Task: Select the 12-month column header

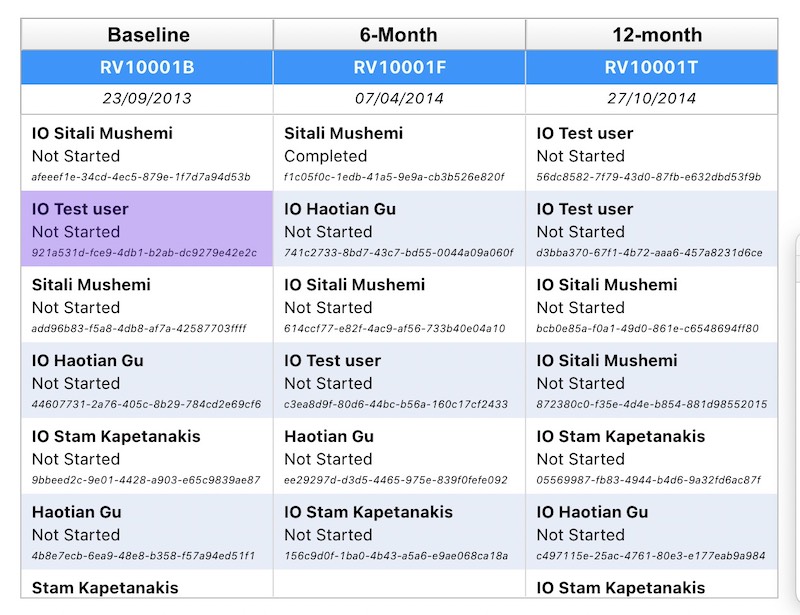Action: tap(651, 35)
